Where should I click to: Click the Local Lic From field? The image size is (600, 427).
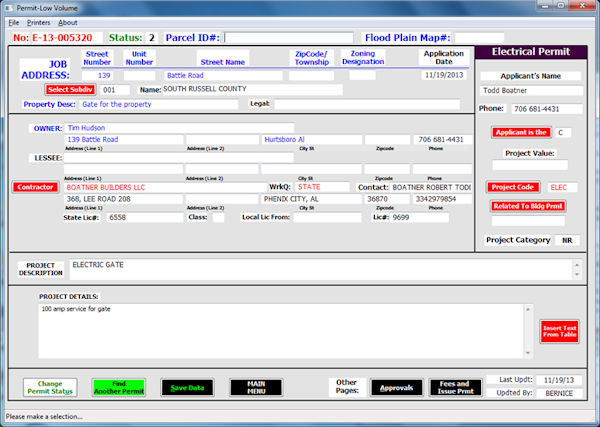pos(327,217)
